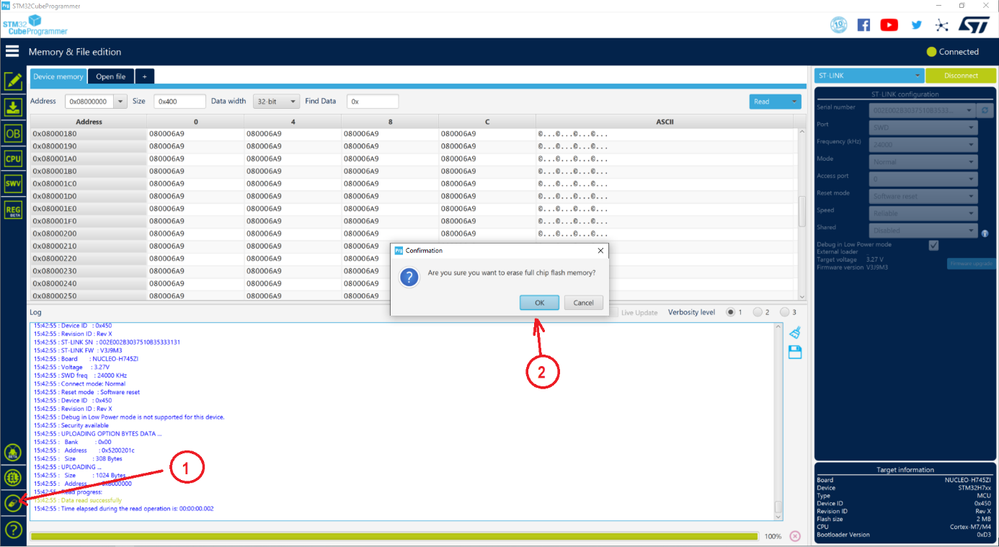Click the green progress bar
Image resolution: width=999 pixels, height=547 pixels.
[x=394, y=536]
